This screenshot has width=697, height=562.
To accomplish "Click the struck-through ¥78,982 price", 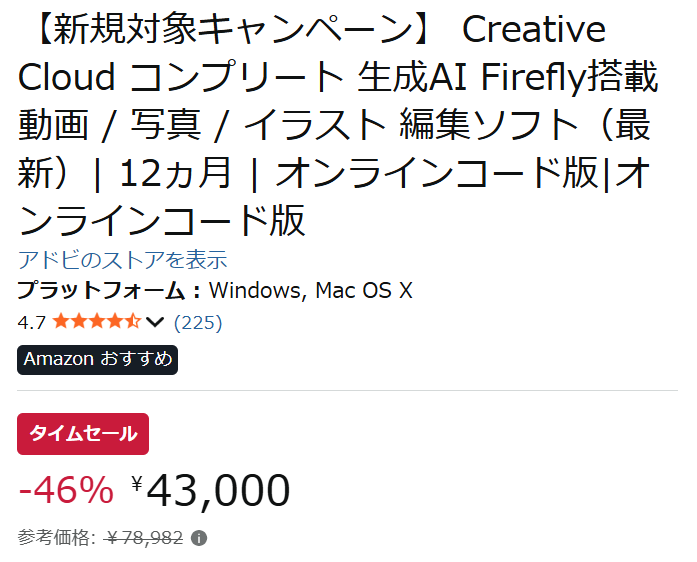I will coord(145,538).
